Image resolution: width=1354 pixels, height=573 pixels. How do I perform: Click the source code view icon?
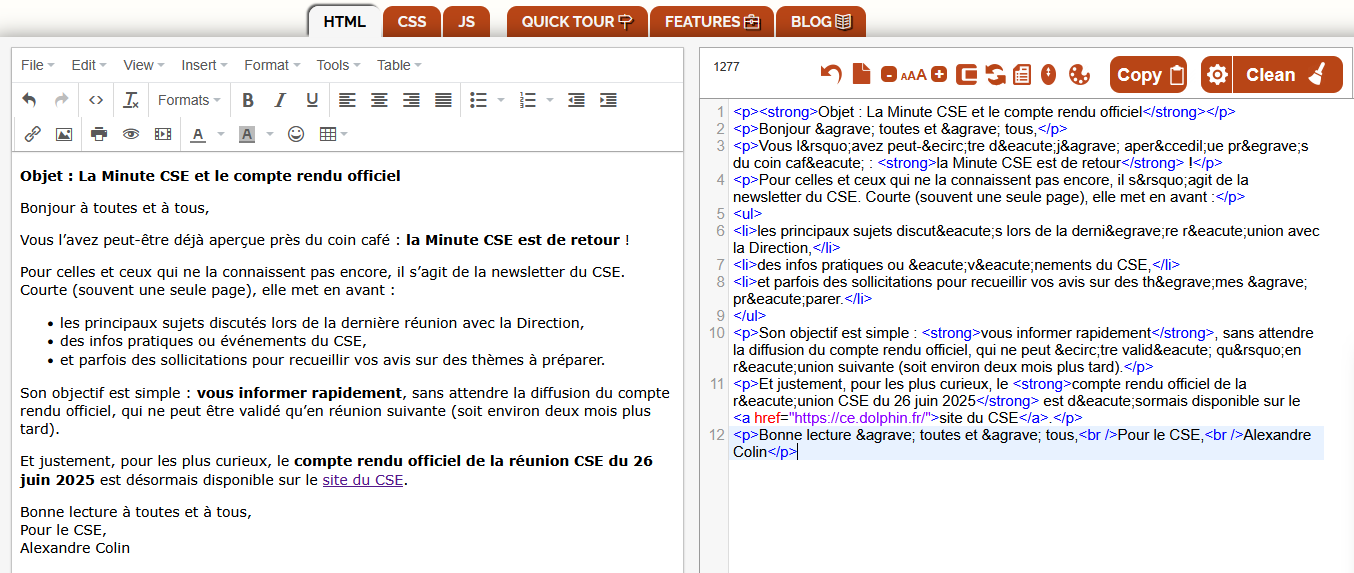pyautogui.click(x=96, y=100)
